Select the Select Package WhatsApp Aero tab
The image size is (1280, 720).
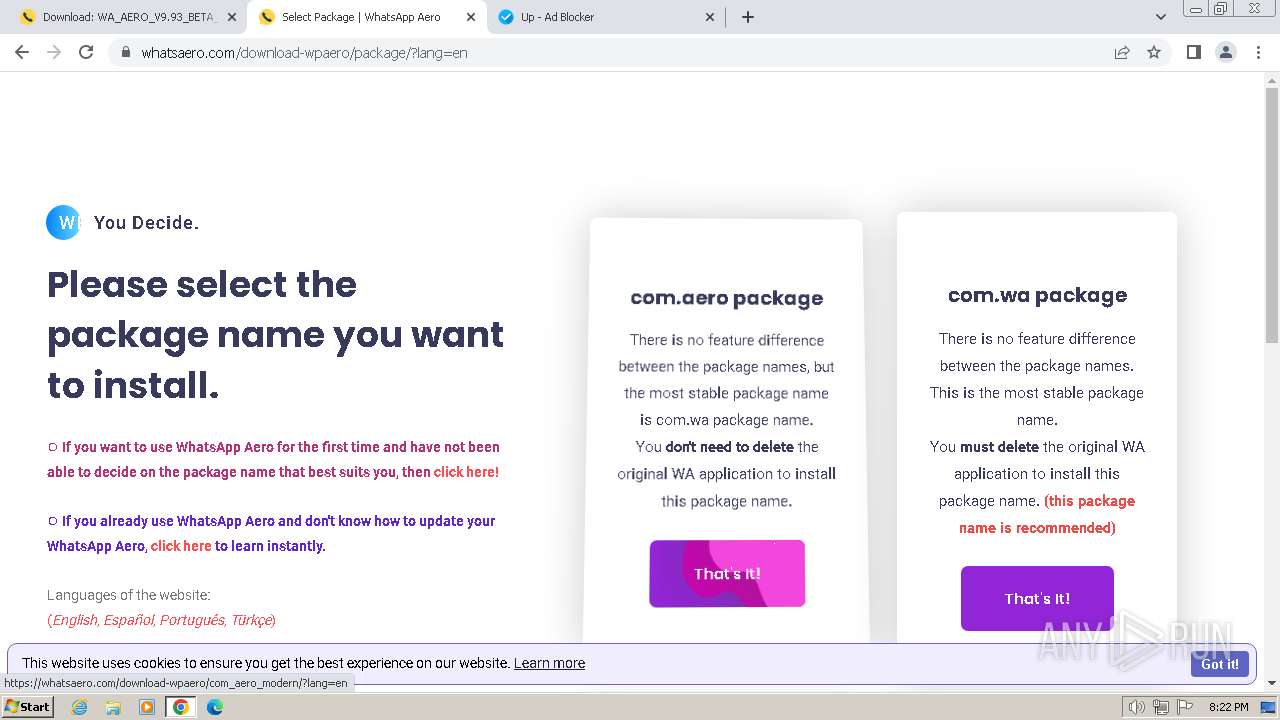pyautogui.click(x=367, y=17)
